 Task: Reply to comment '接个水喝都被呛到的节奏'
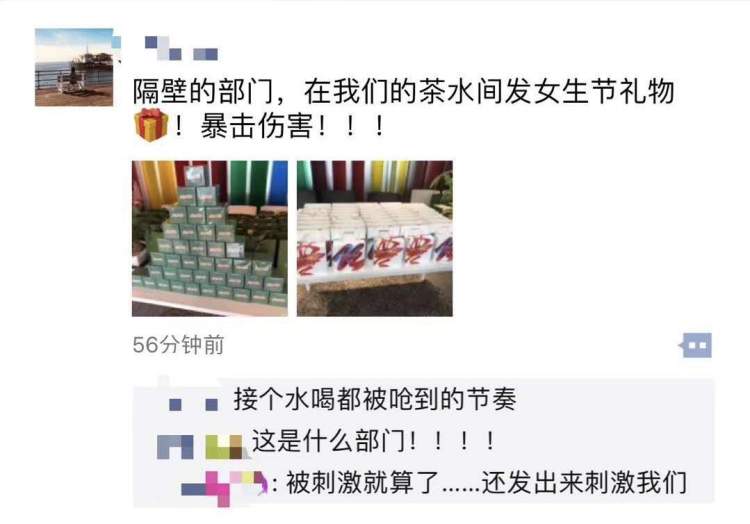(x=375, y=400)
